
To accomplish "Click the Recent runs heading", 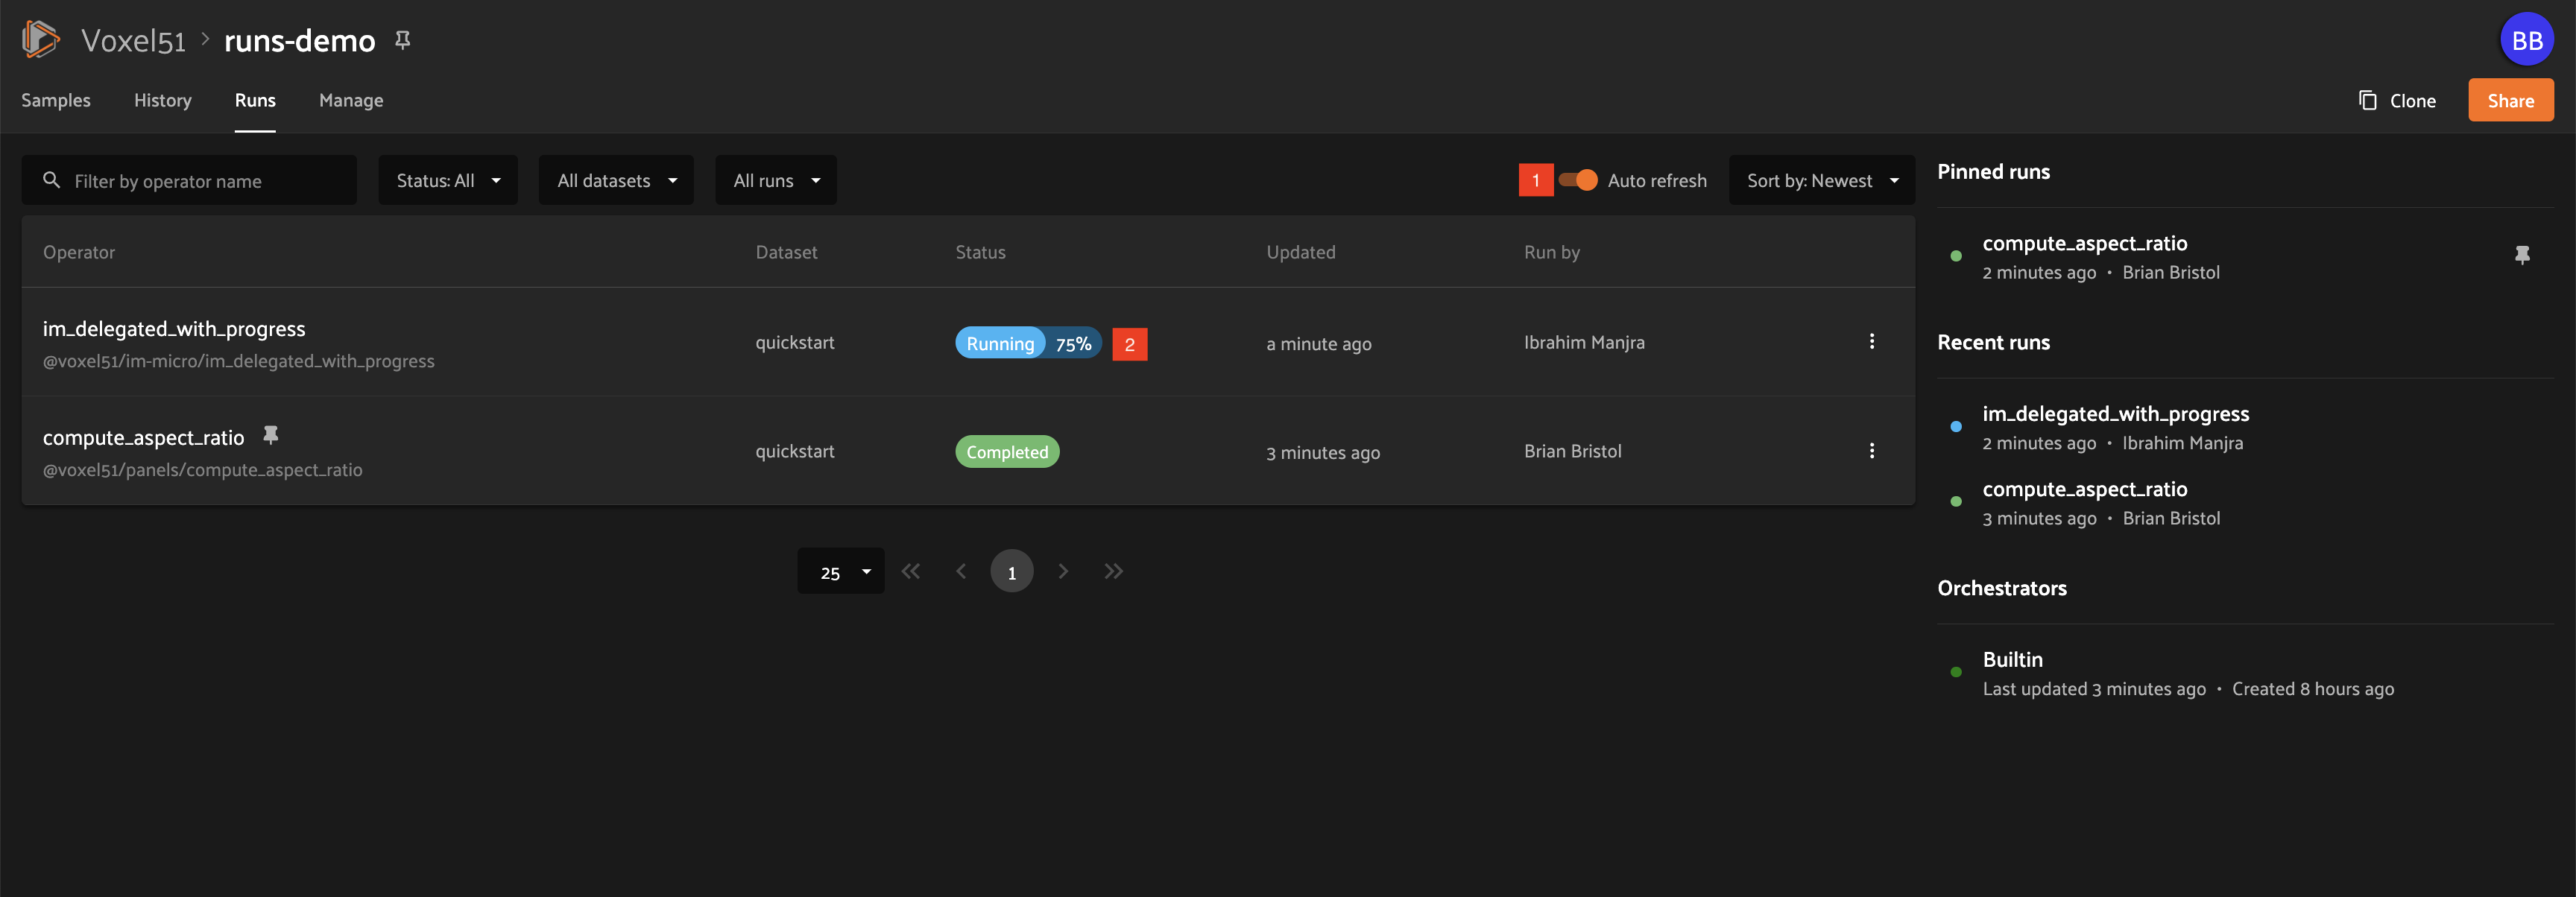I will (x=1993, y=342).
